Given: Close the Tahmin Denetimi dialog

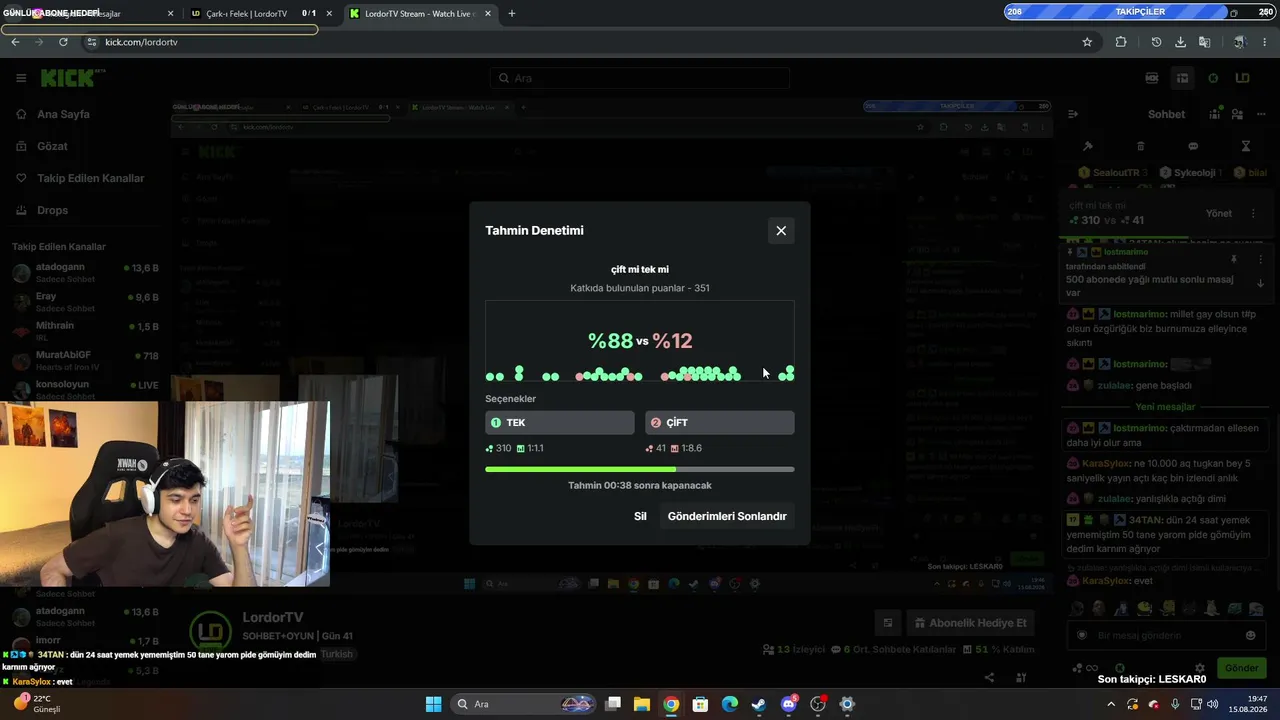Looking at the screenshot, I should click(781, 230).
